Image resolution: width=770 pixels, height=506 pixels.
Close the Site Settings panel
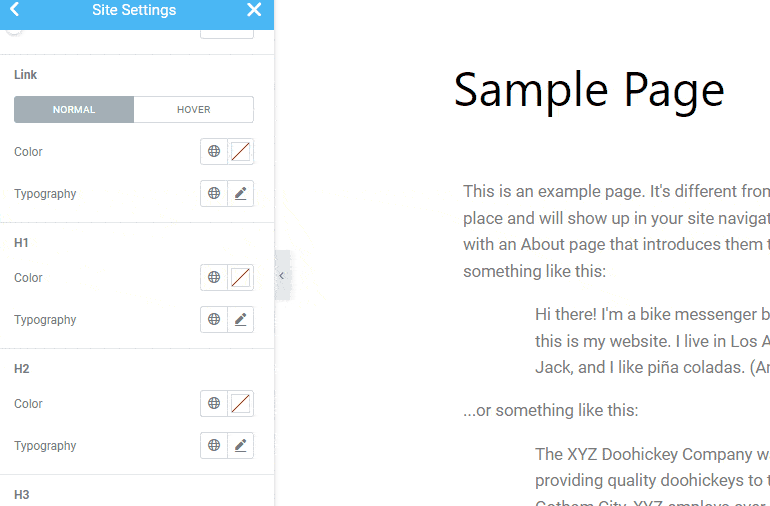[254, 9]
